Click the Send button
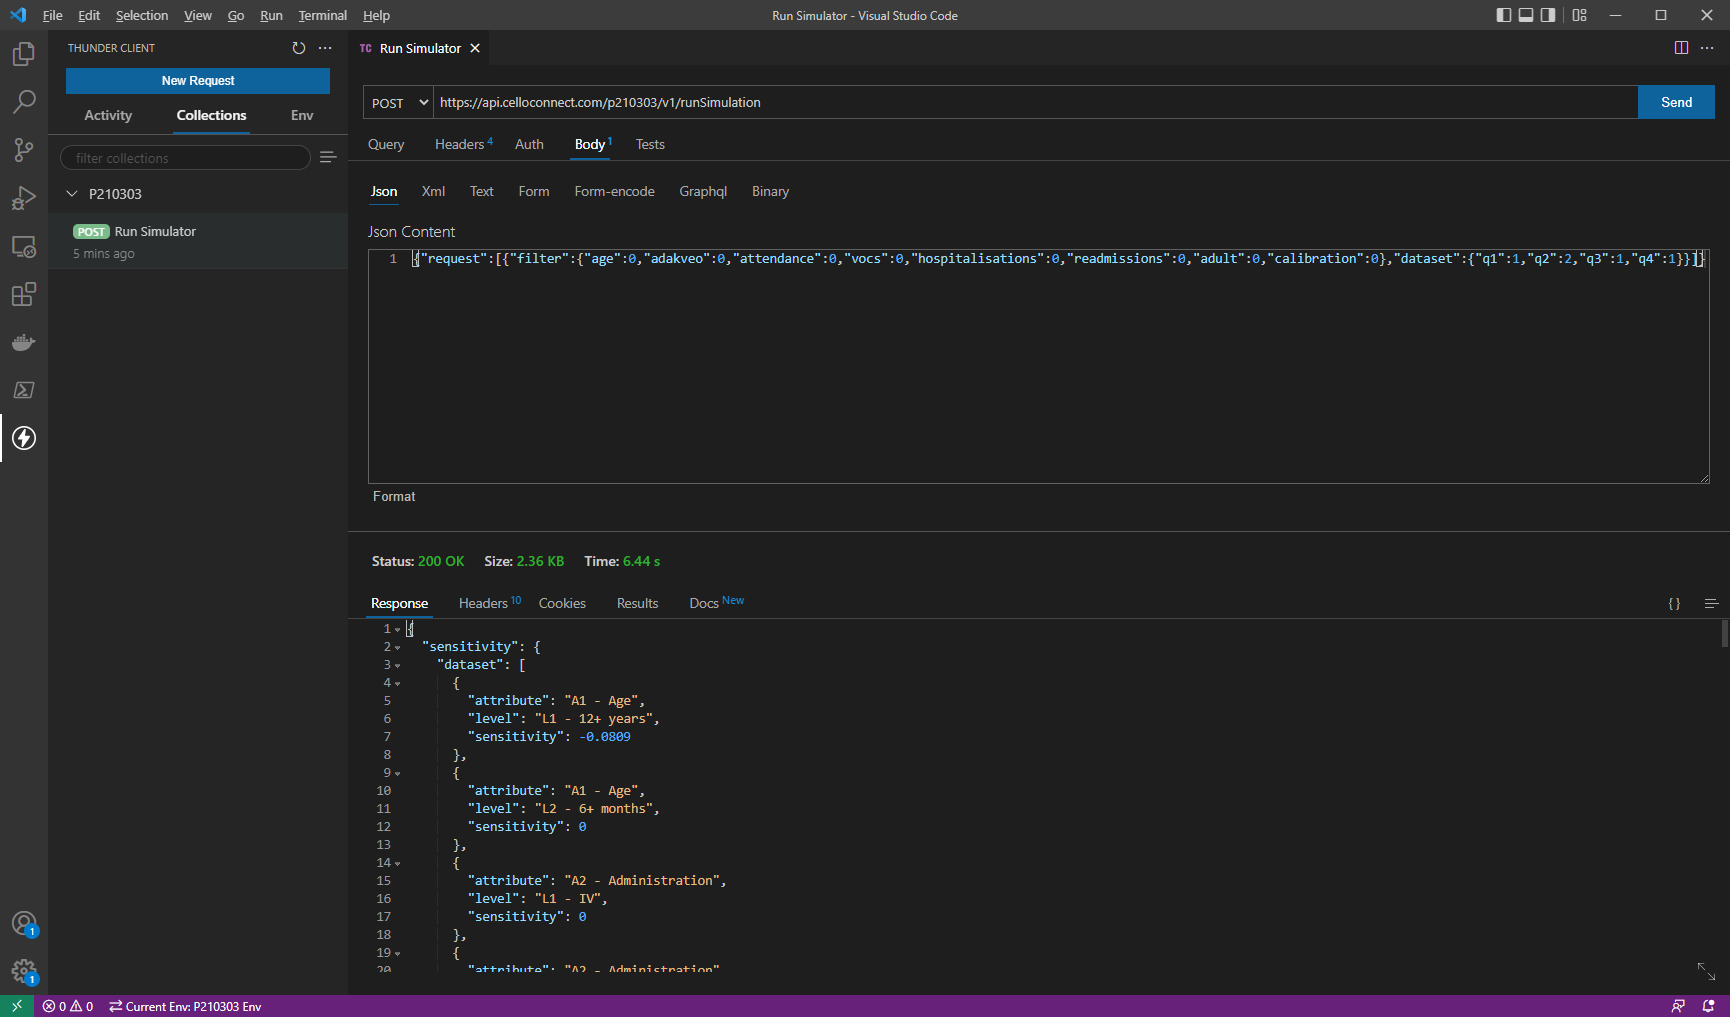 coord(1676,102)
